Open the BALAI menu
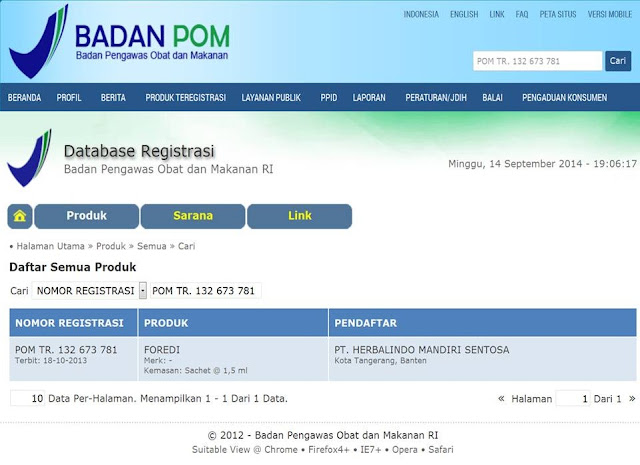The image size is (640, 465). pyautogui.click(x=492, y=98)
